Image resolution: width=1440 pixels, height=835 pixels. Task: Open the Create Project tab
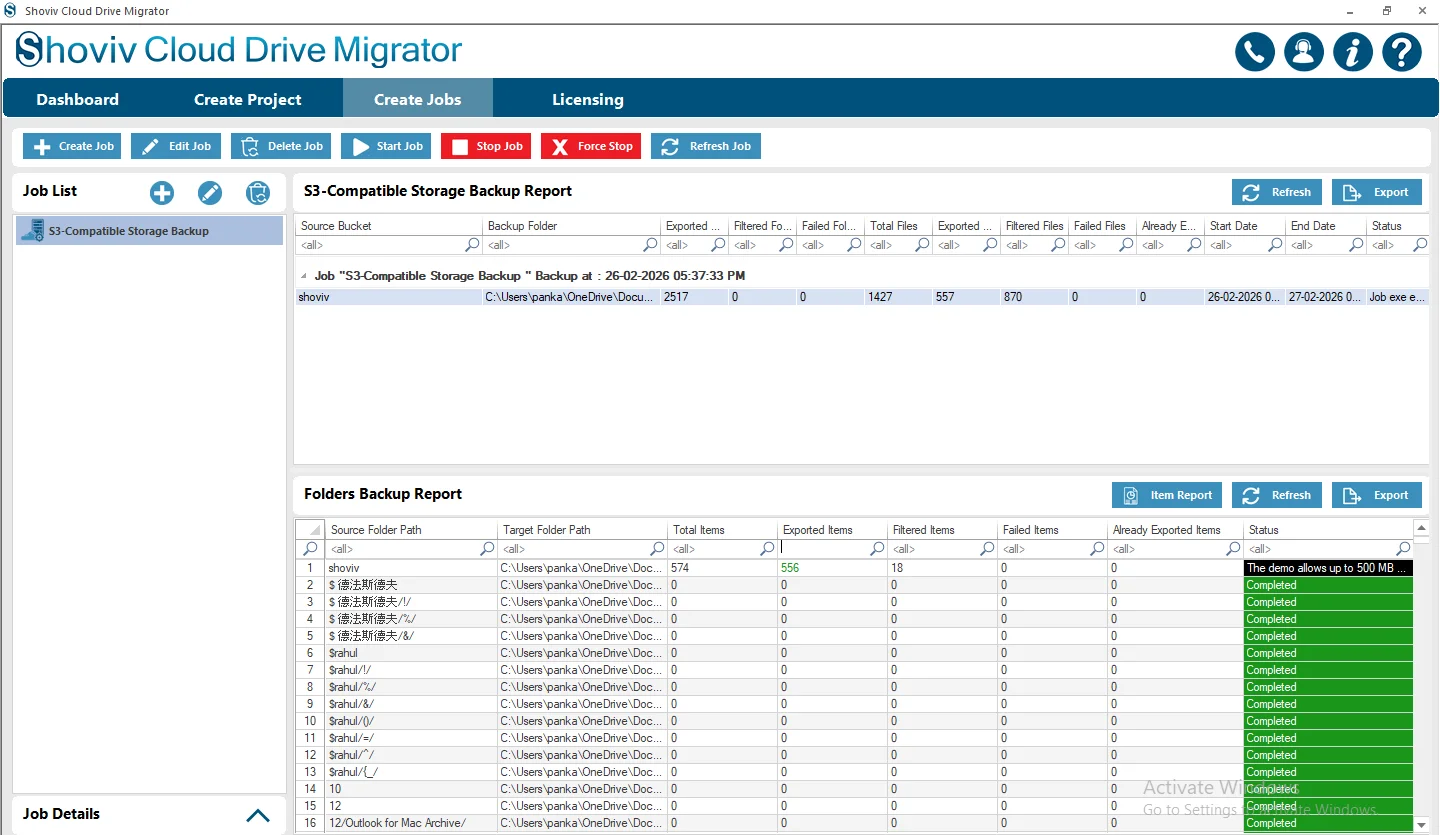[248, 99]
